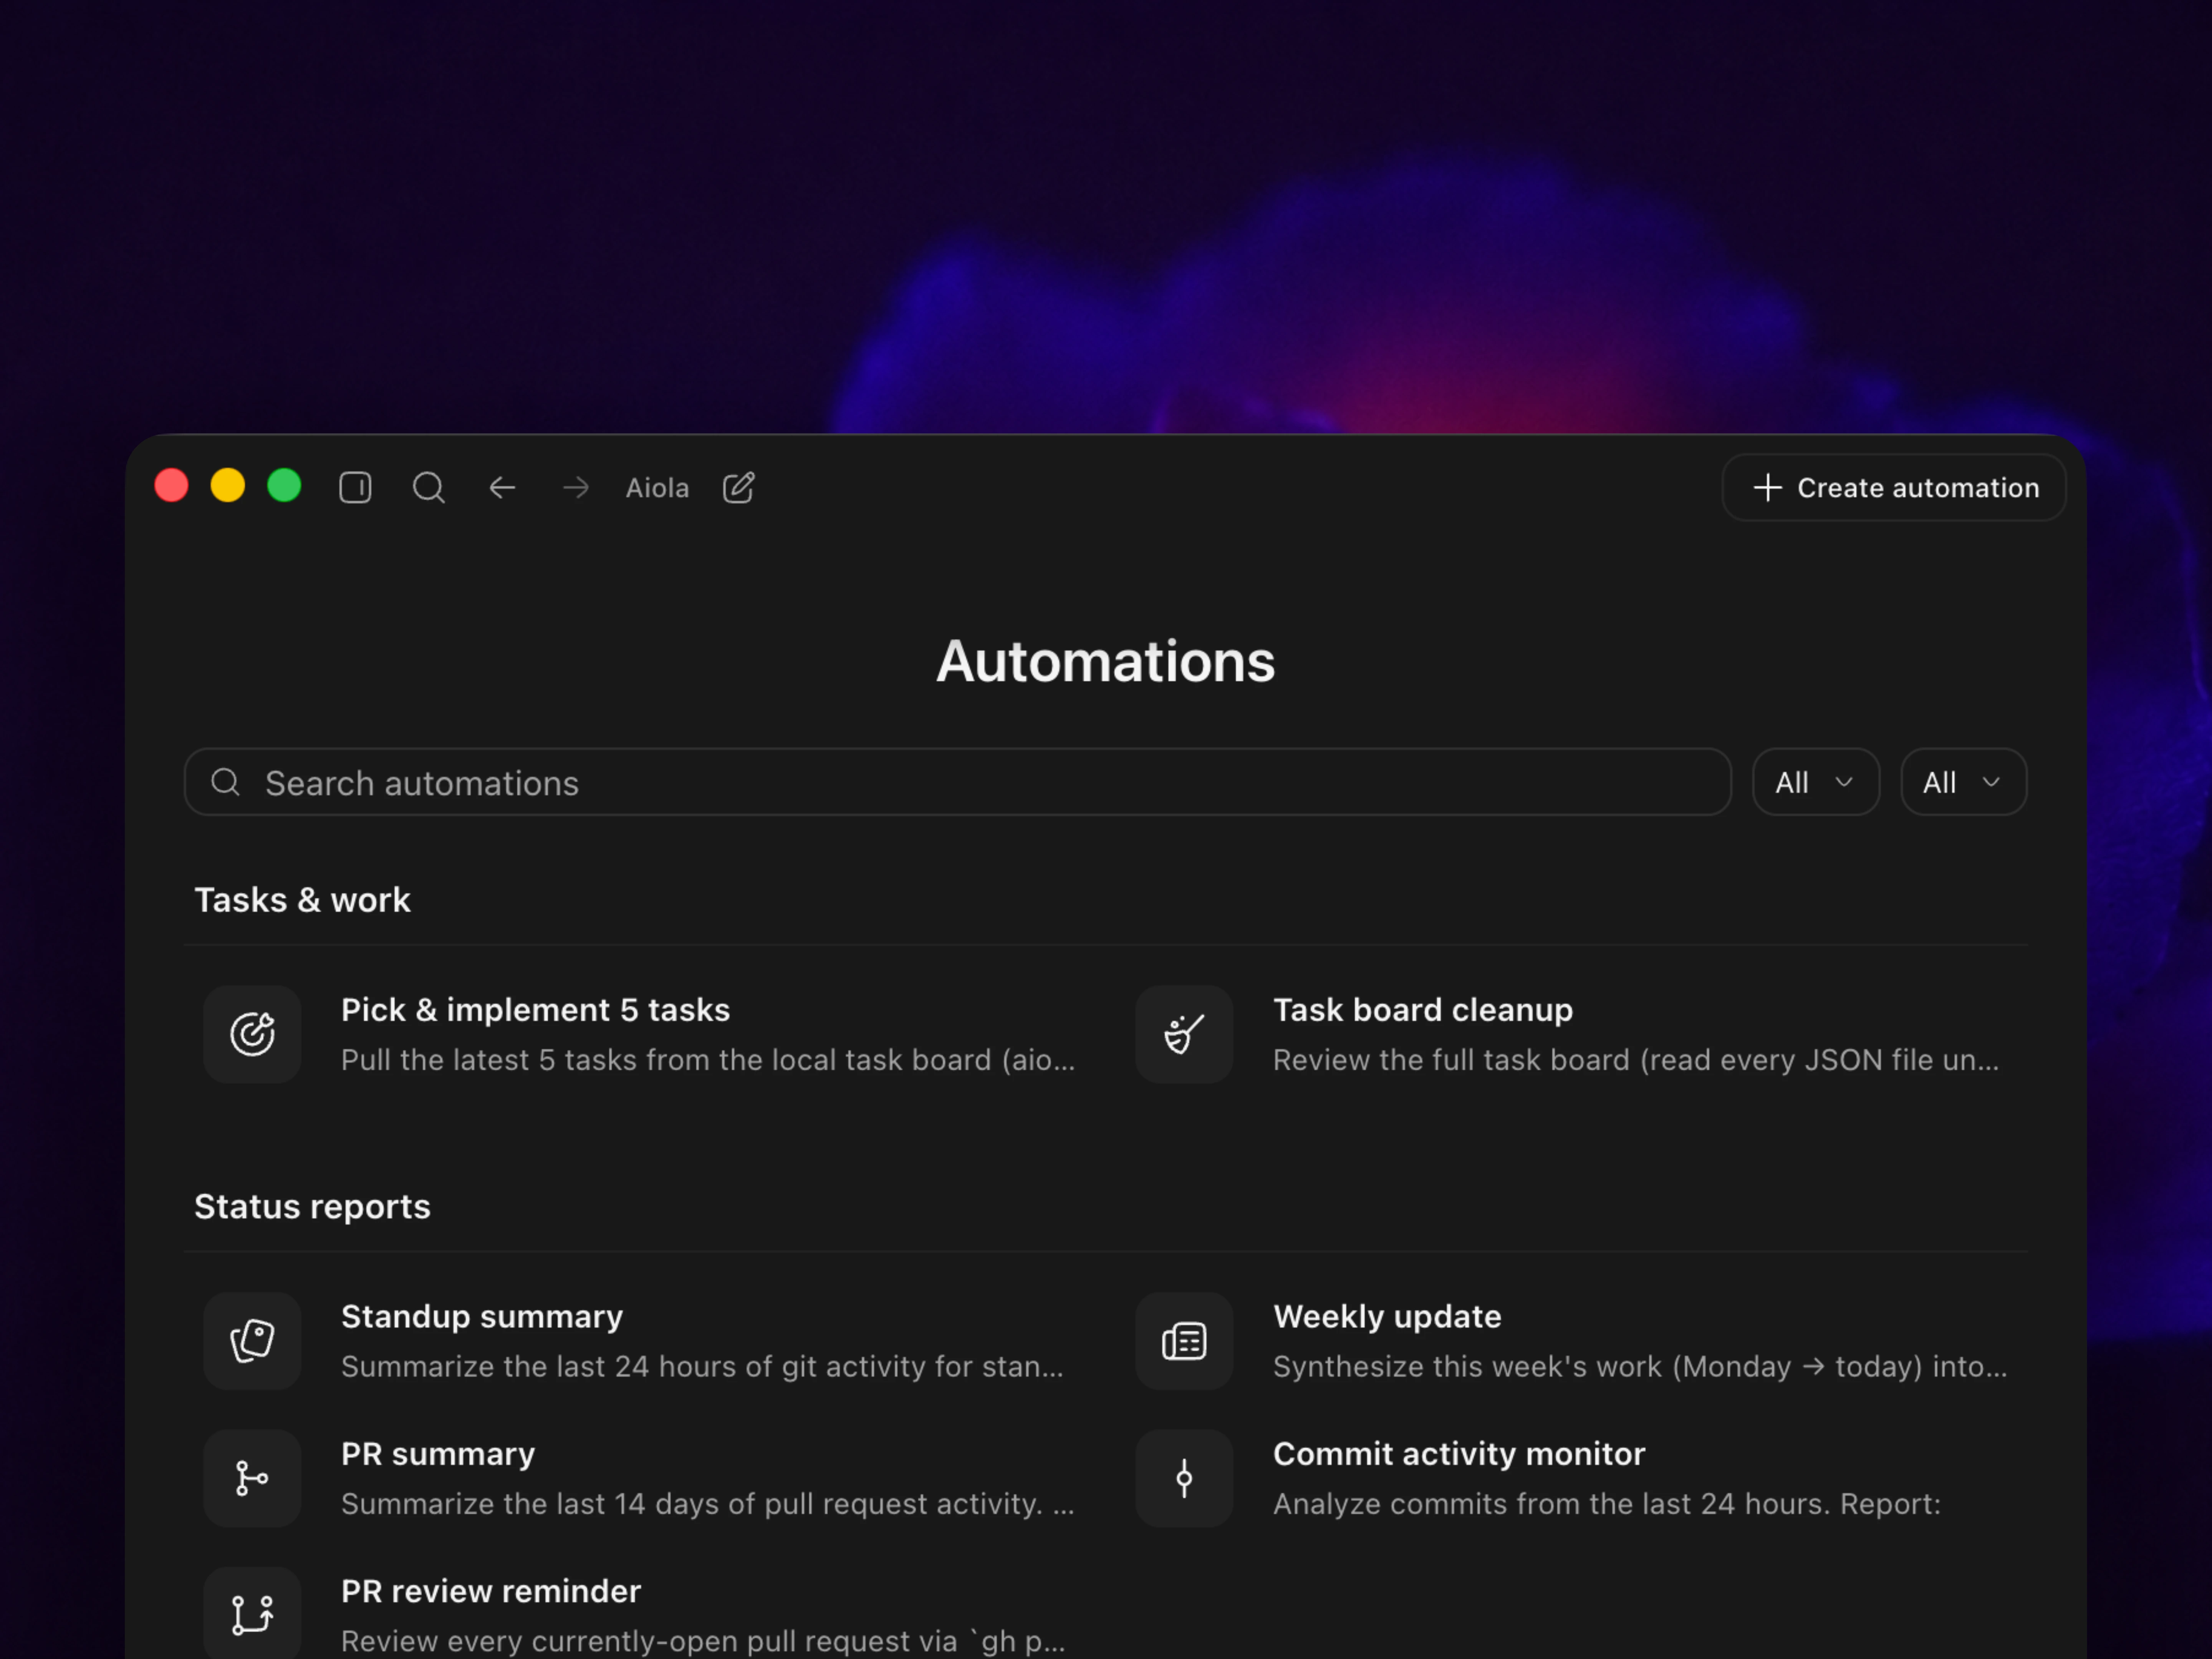Click description 'Summarize the last 24 hours of git activity'
The width and height of the screenshot is (2212, 1659).
tap(702, 1367)
